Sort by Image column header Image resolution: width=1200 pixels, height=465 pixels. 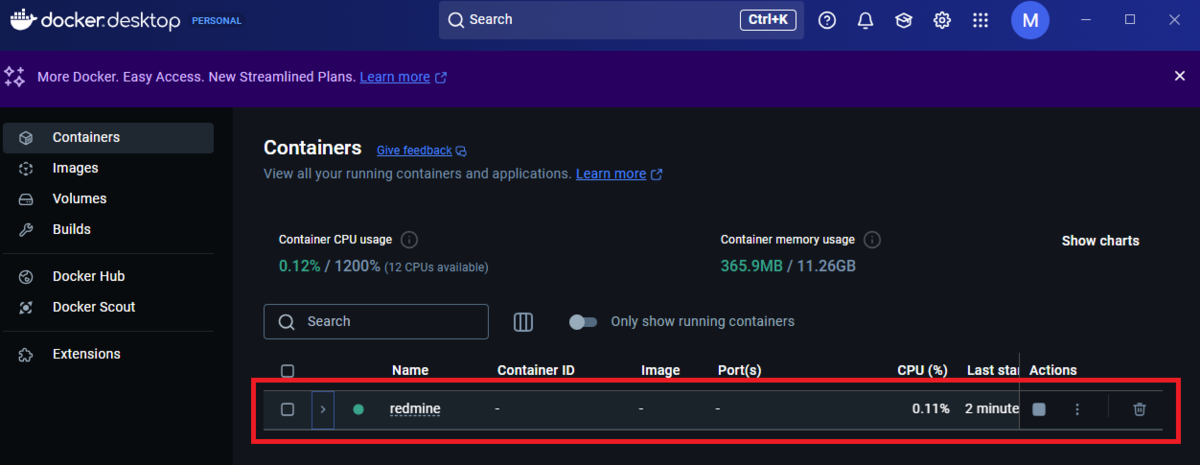point(660,371)
